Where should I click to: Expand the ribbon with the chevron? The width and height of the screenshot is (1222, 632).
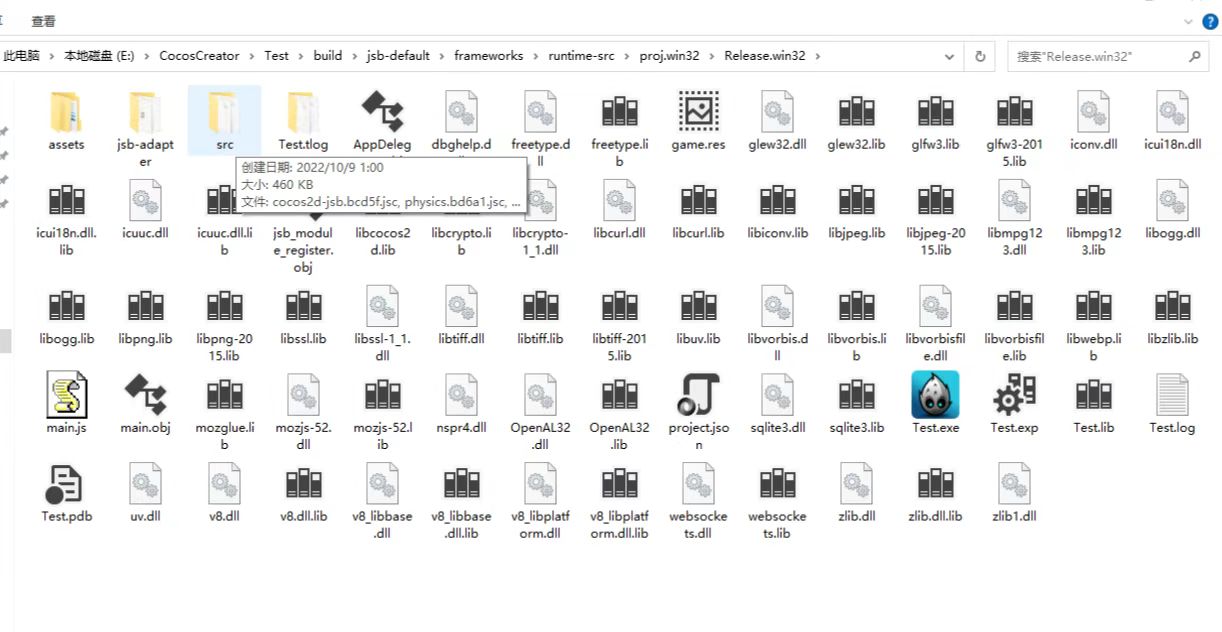pyautogui.click(x=1189, y=21)
